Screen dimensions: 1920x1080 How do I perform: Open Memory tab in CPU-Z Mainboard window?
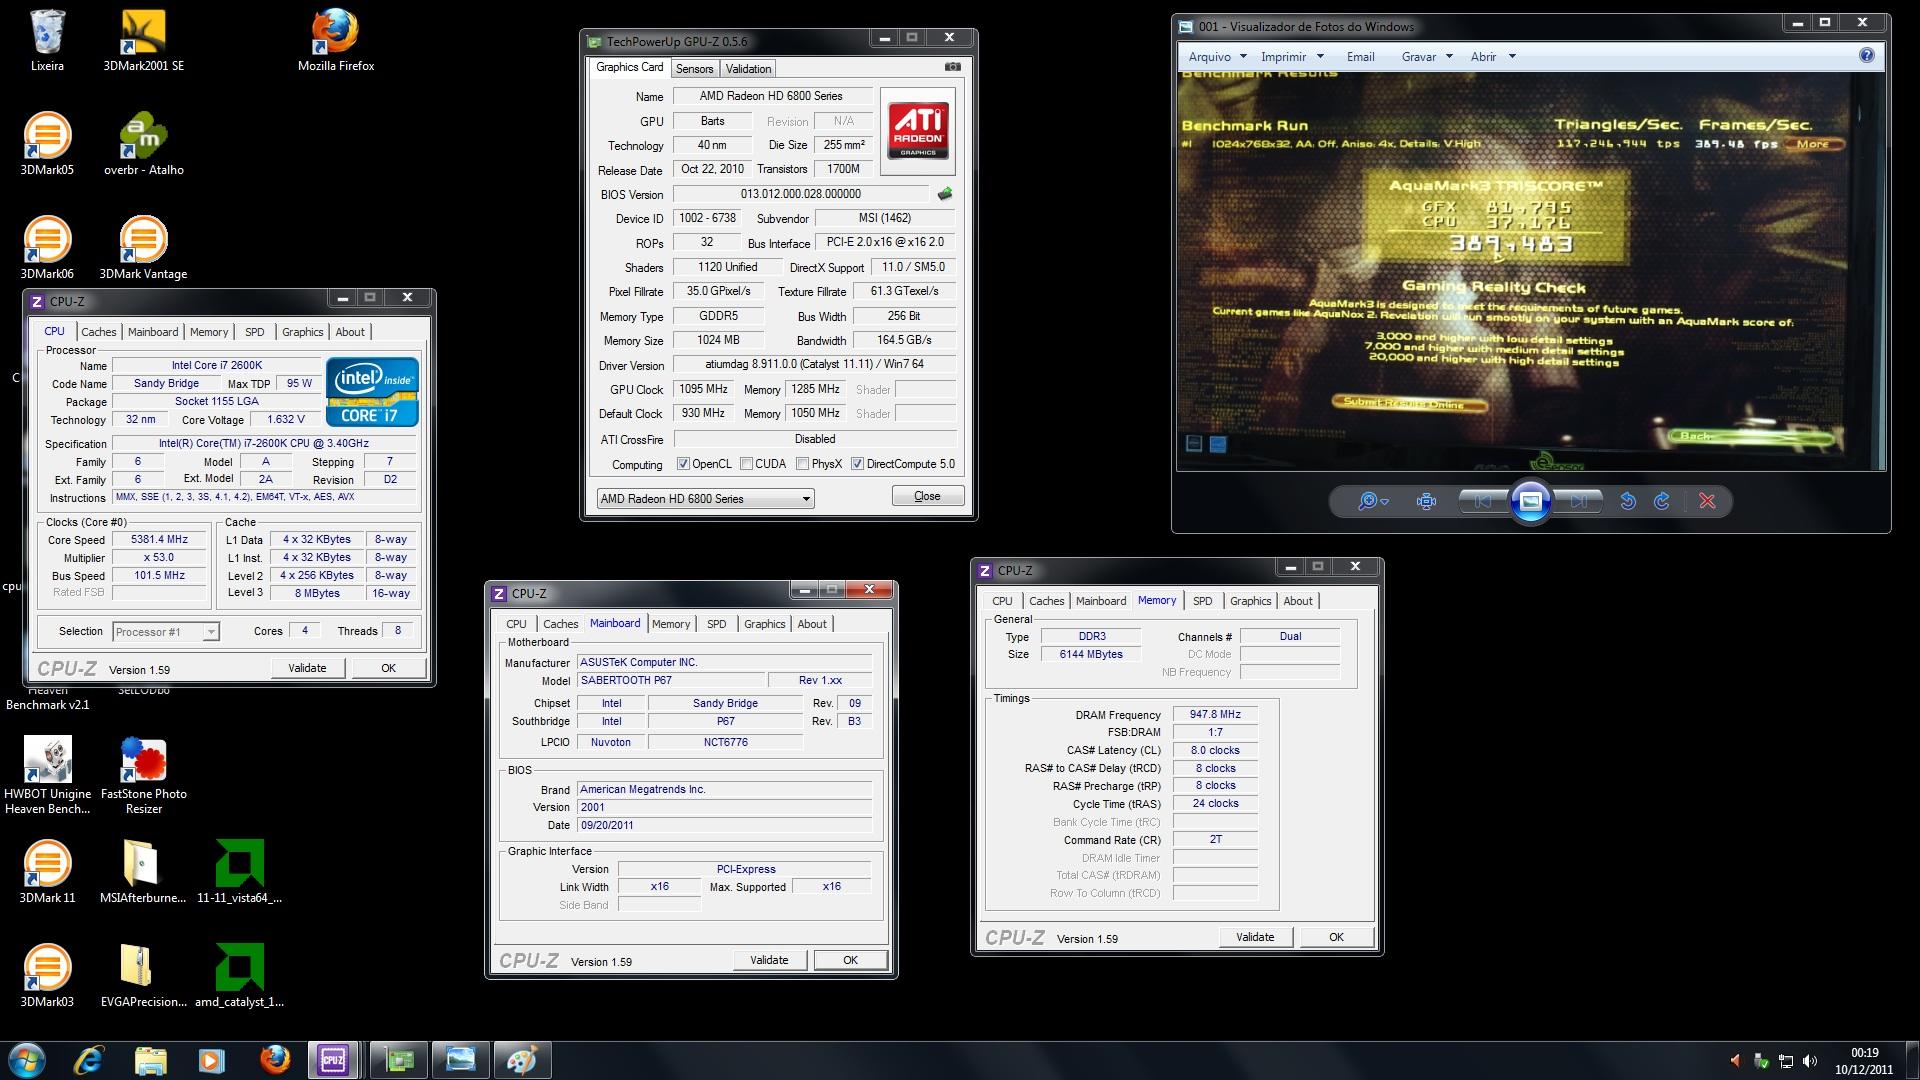[671, 624]
